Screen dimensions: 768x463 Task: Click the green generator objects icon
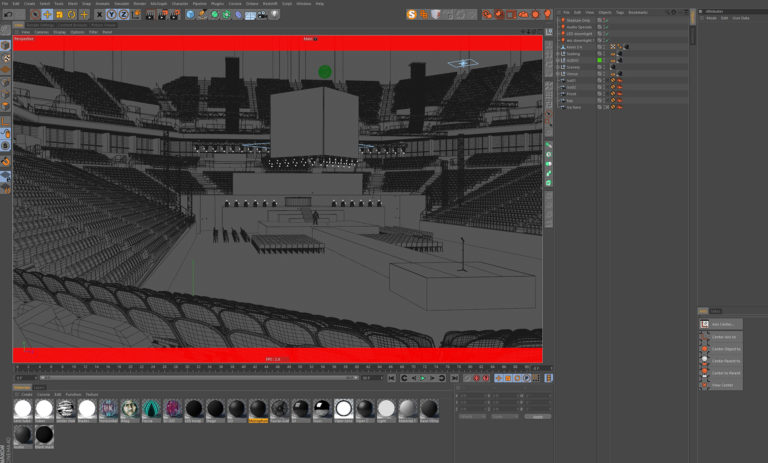[215, 15]
